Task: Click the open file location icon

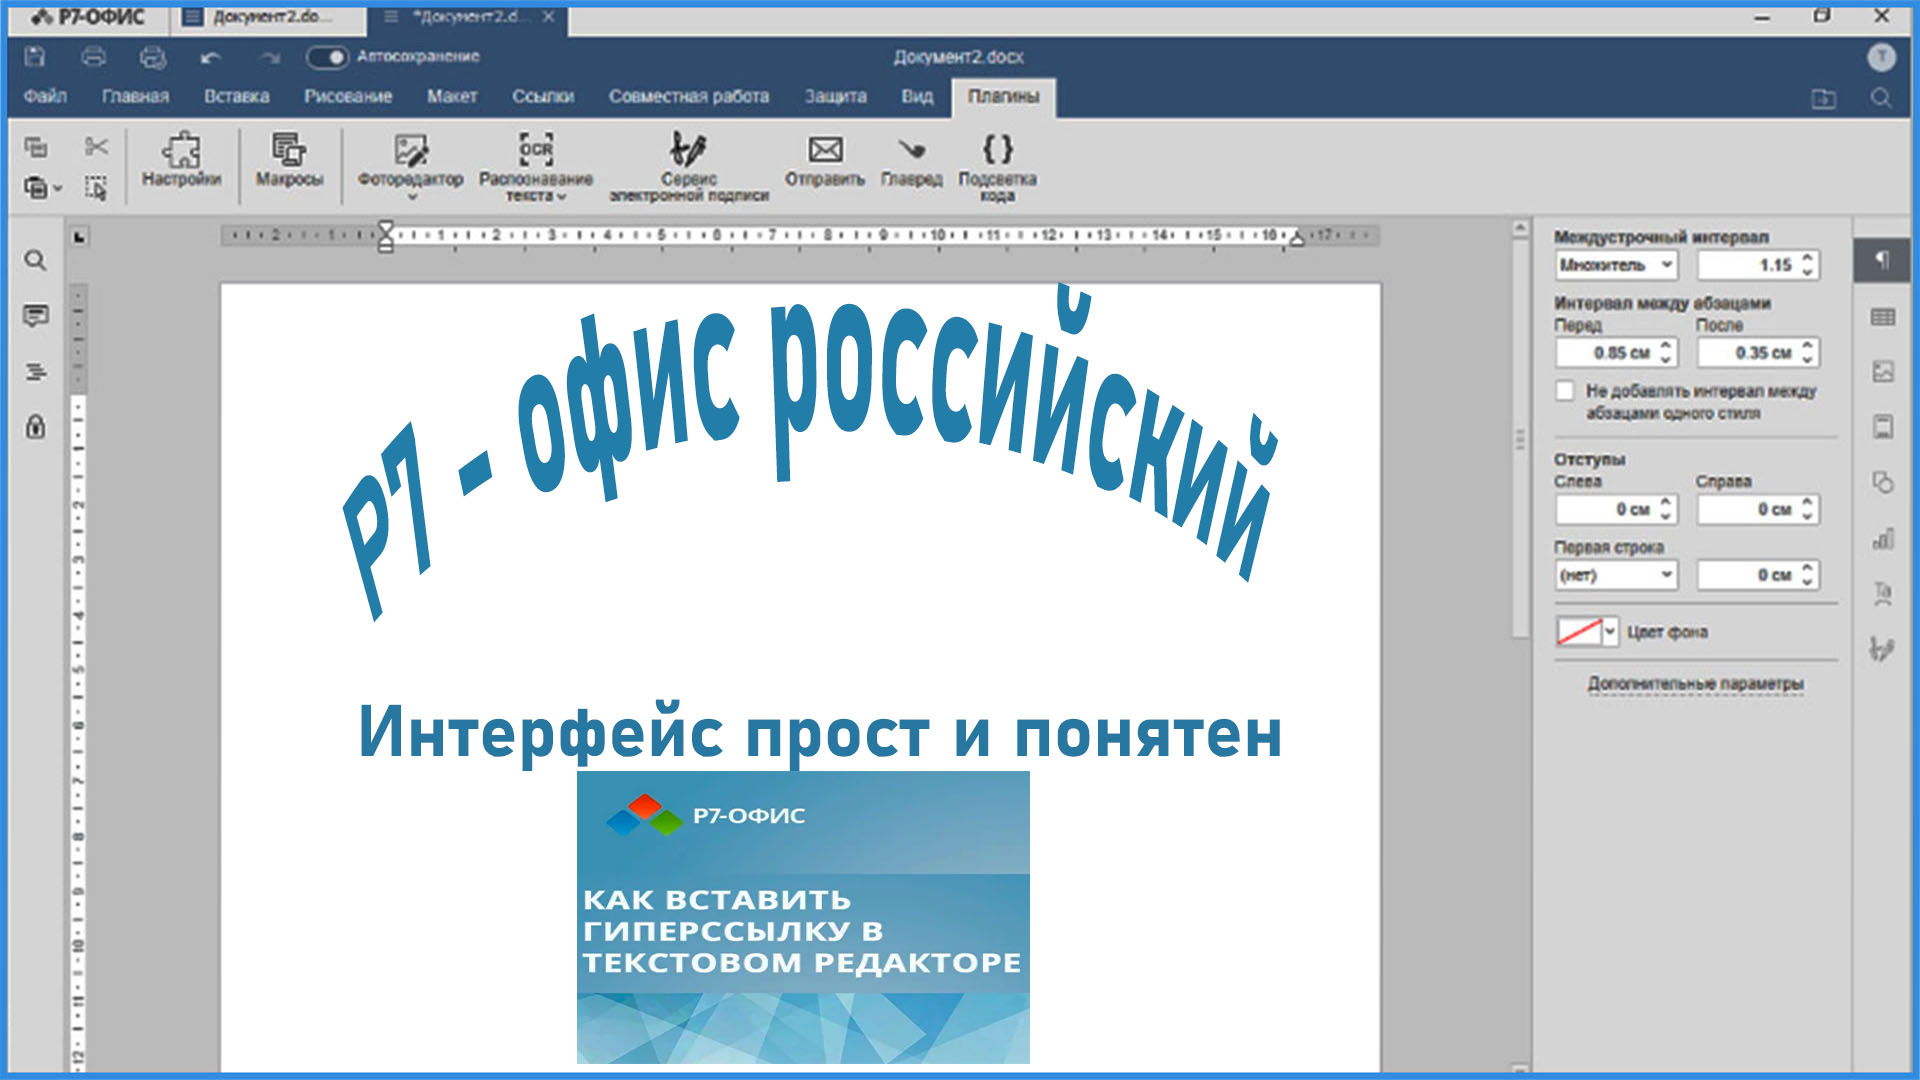Action: [x=1823, y=98]
